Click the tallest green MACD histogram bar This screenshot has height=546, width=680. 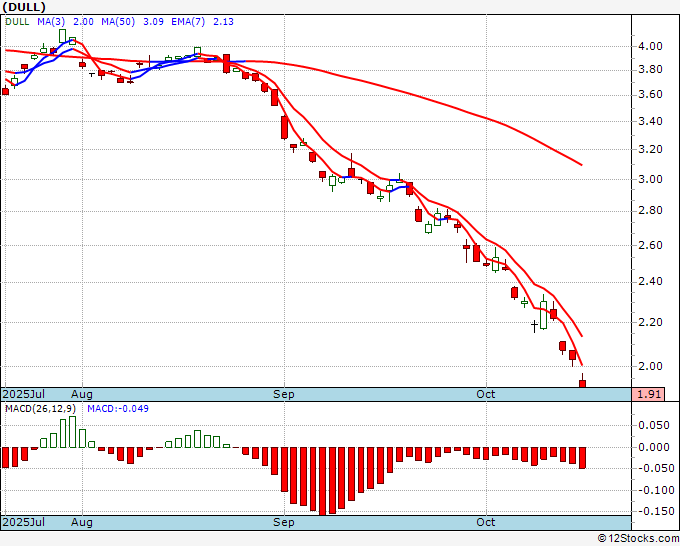(x=72, y=432)
